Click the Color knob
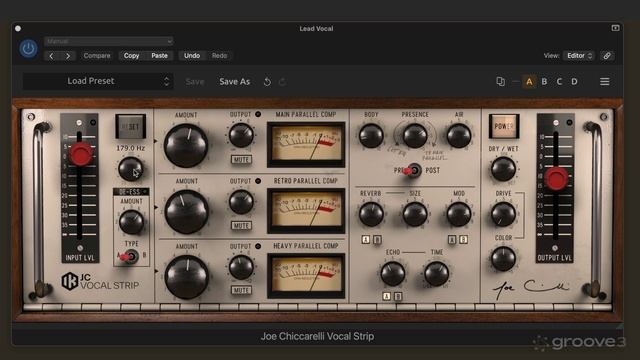Screen dimensions: 640x360 (x=503, y=259)
